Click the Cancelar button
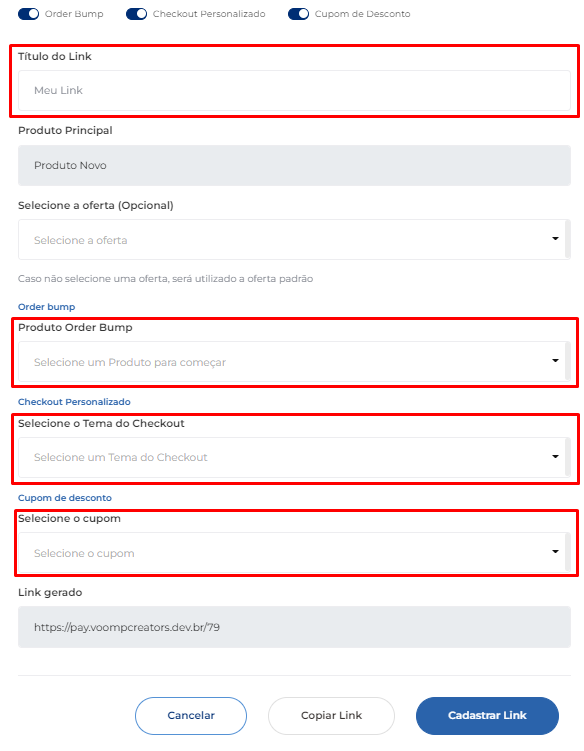Viewport: 584px width, 751px height. 191,716
